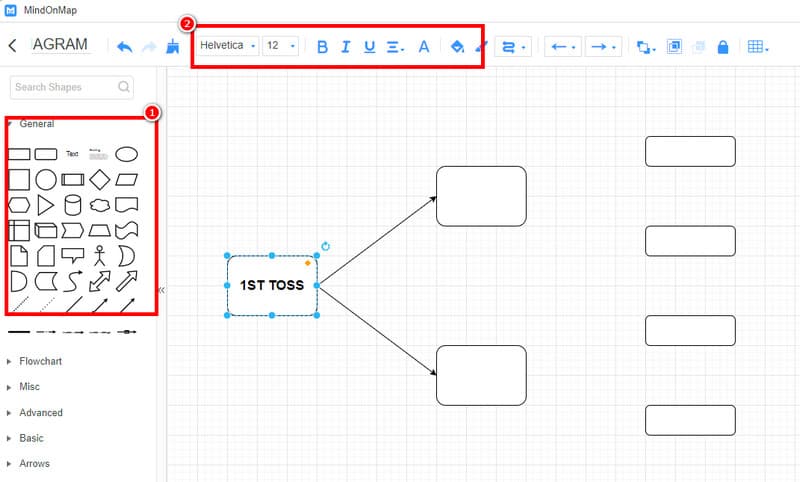Screen dimensions: 800x482
Task: Open the insert table dropdown
Action: point(758,47)
